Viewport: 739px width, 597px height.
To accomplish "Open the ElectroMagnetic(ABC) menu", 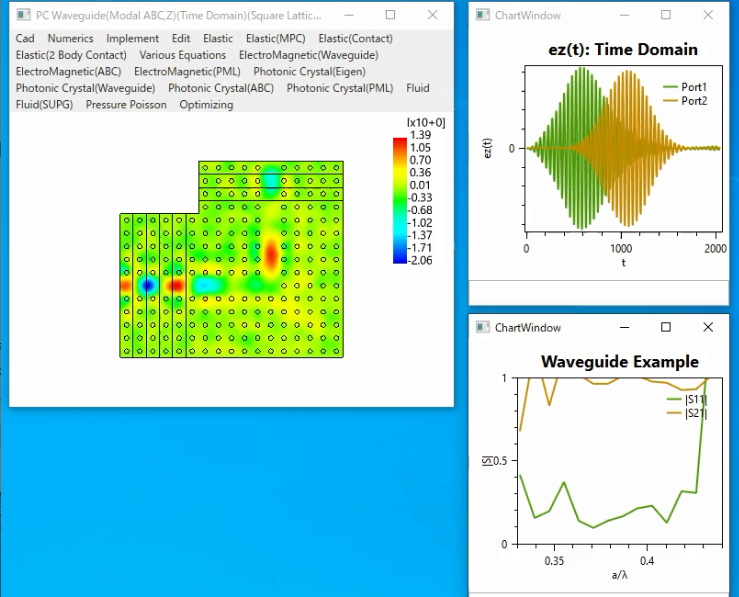I will click(68, 72).
